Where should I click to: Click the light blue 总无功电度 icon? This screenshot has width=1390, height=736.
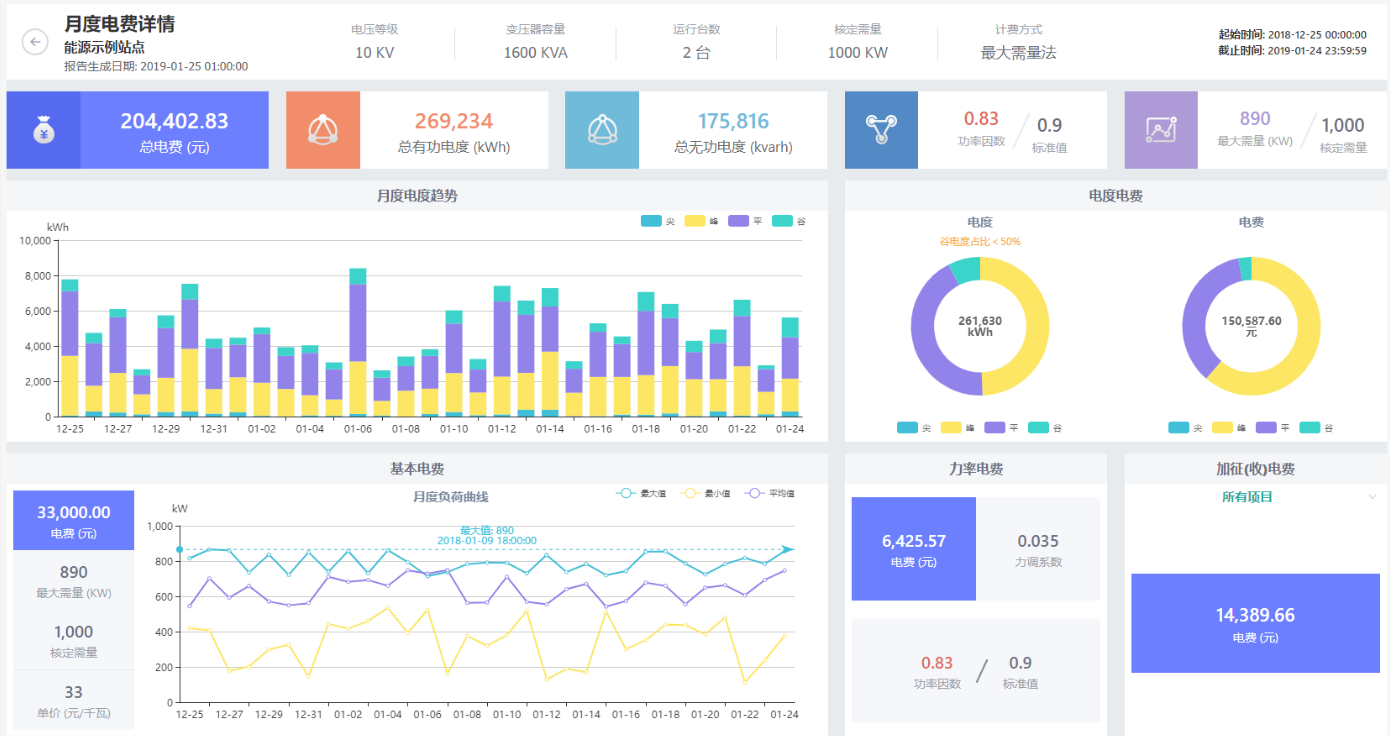[601, 130]
